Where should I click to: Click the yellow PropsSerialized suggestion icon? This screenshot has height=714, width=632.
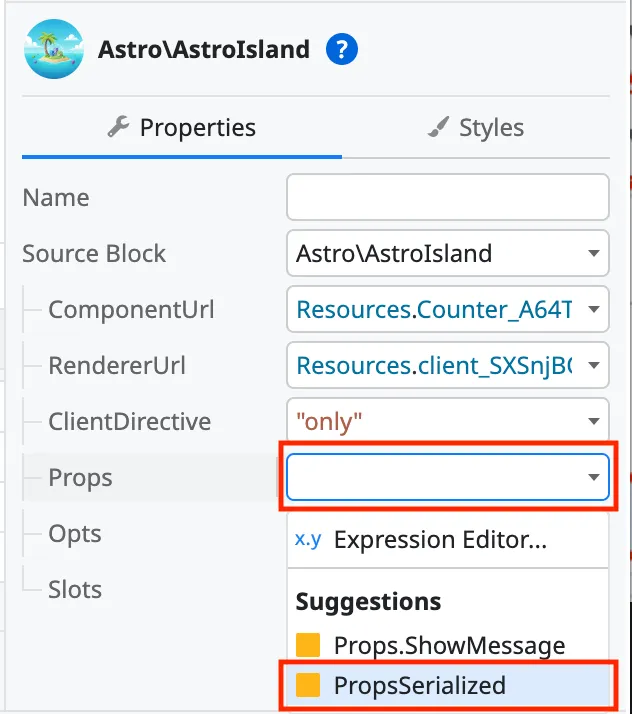(308, 686)
